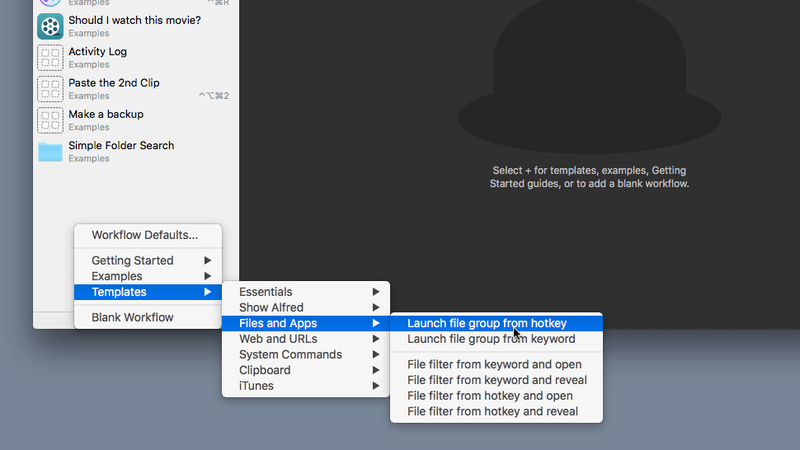Screen dimensions: 800x450
Task: Open the iTunes templates submenu
Action: click(306, 386)
